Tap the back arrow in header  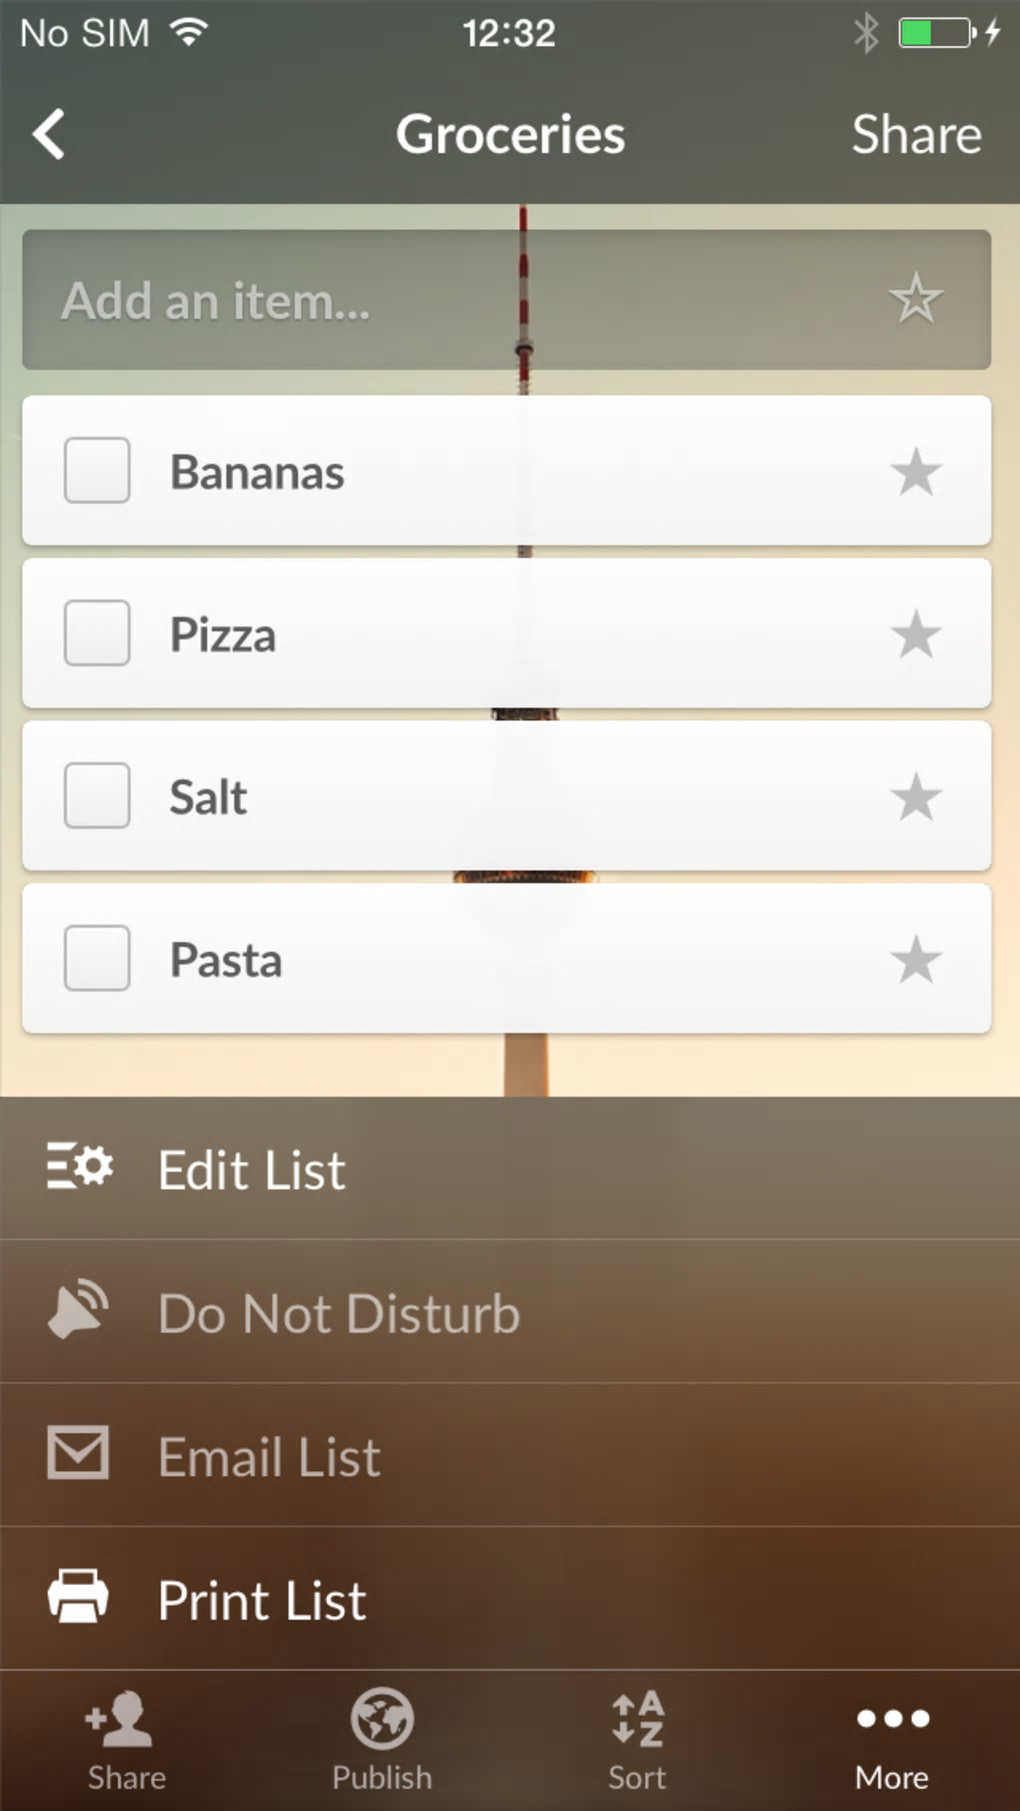pos(49,134)
